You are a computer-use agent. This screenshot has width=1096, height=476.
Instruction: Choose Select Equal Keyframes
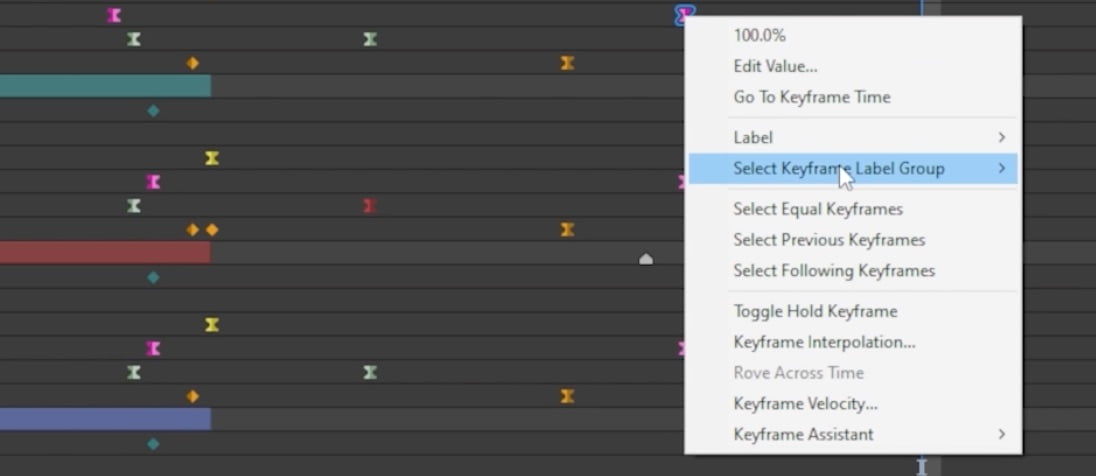(817, 209)
